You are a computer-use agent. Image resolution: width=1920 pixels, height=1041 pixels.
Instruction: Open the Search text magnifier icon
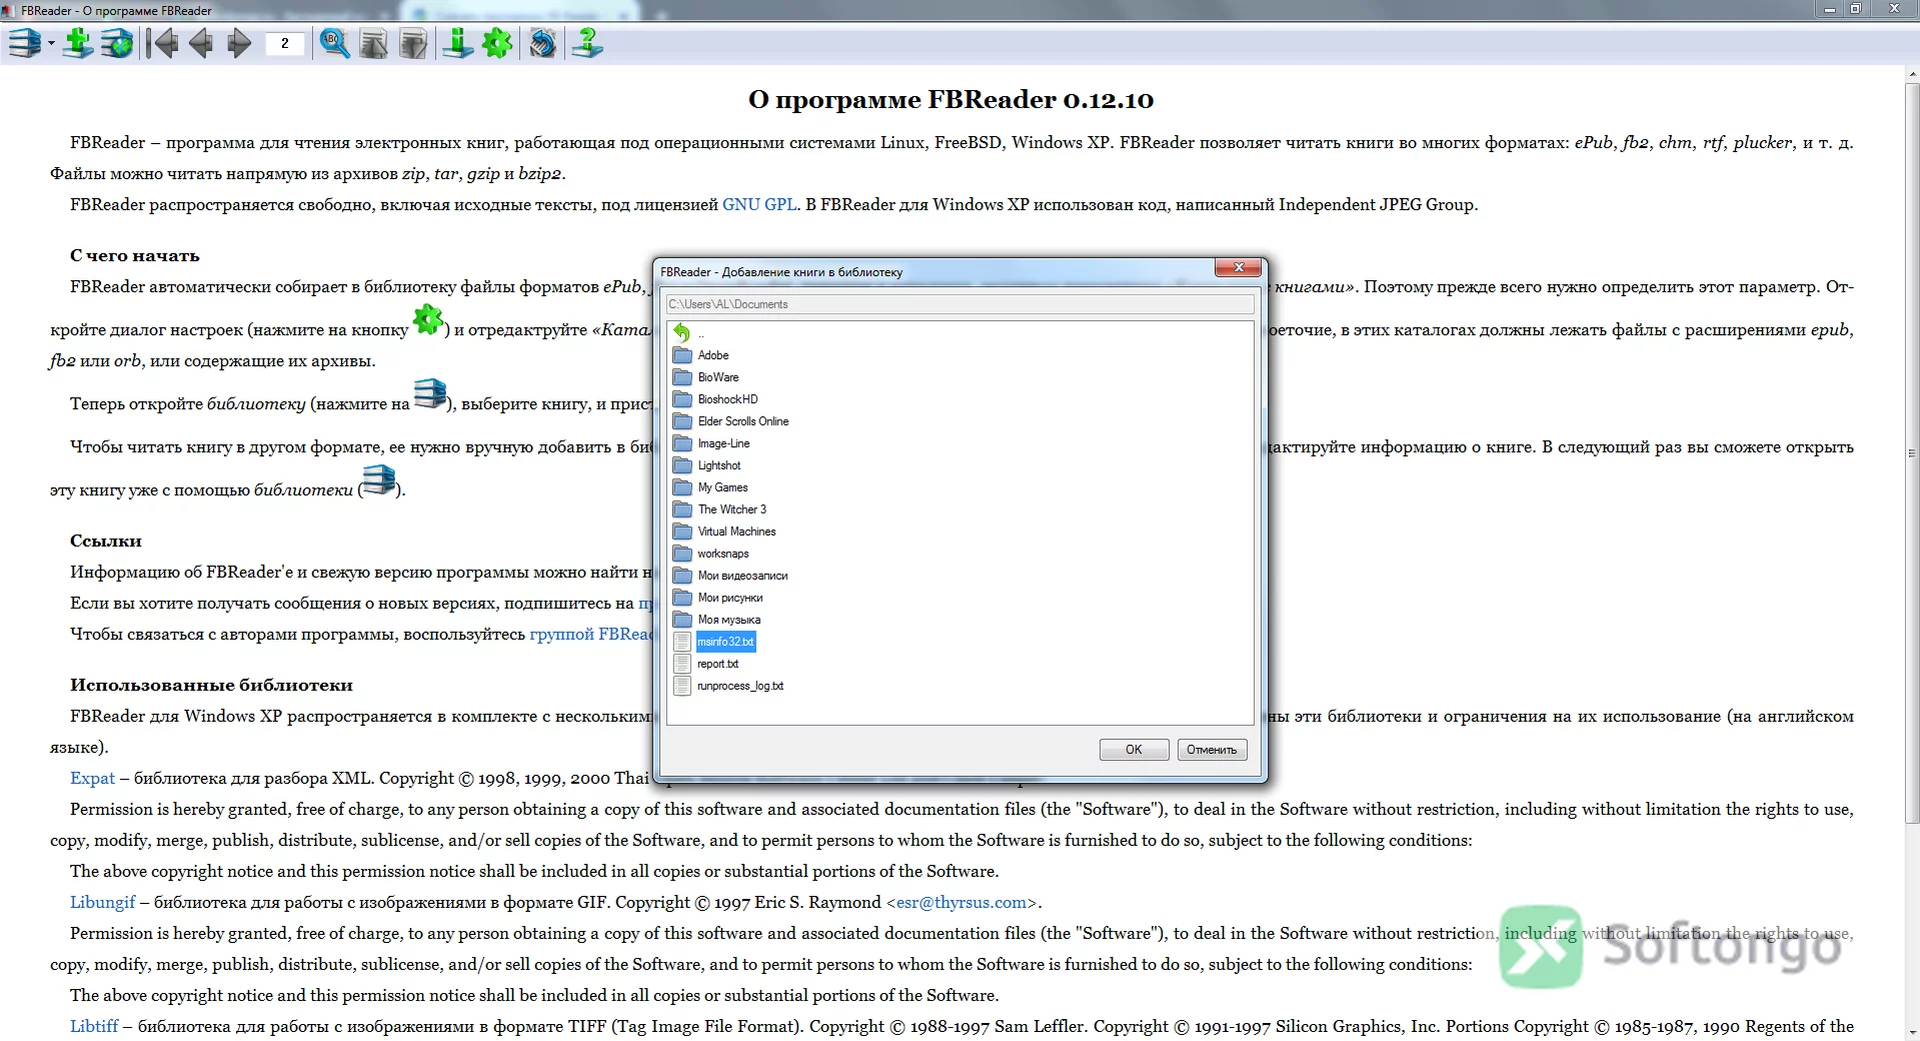click(334, 43)
